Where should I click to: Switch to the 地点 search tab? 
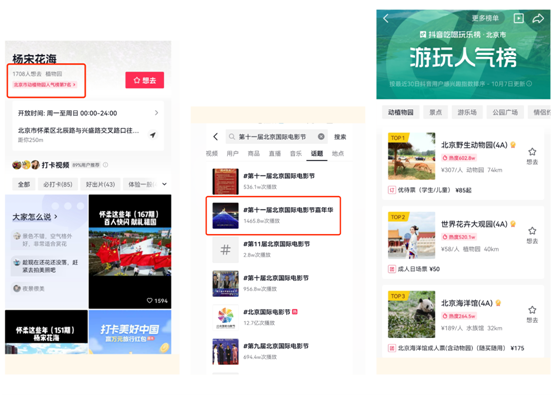point(338,153)
